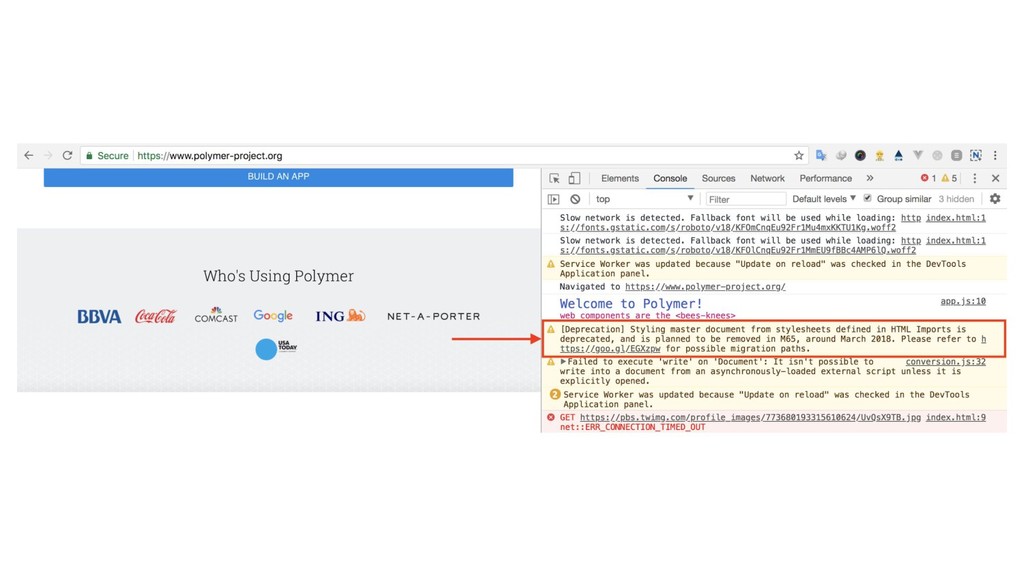1024x576 pixels.
Task: Click the browser forward arrow
Action: (48, 155)
